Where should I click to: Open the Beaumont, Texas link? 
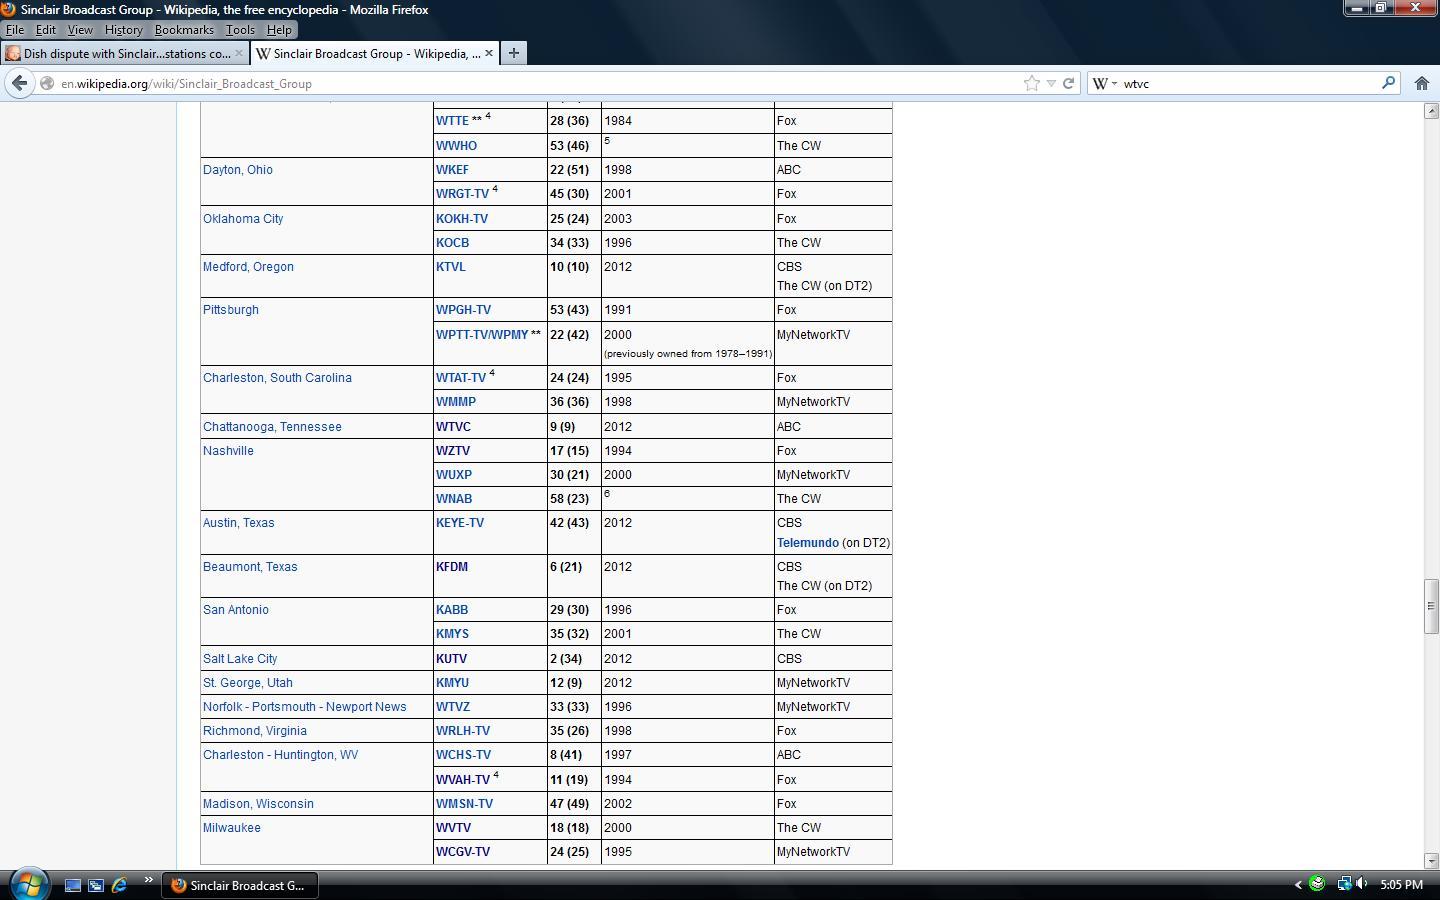[x=250, y=567]
